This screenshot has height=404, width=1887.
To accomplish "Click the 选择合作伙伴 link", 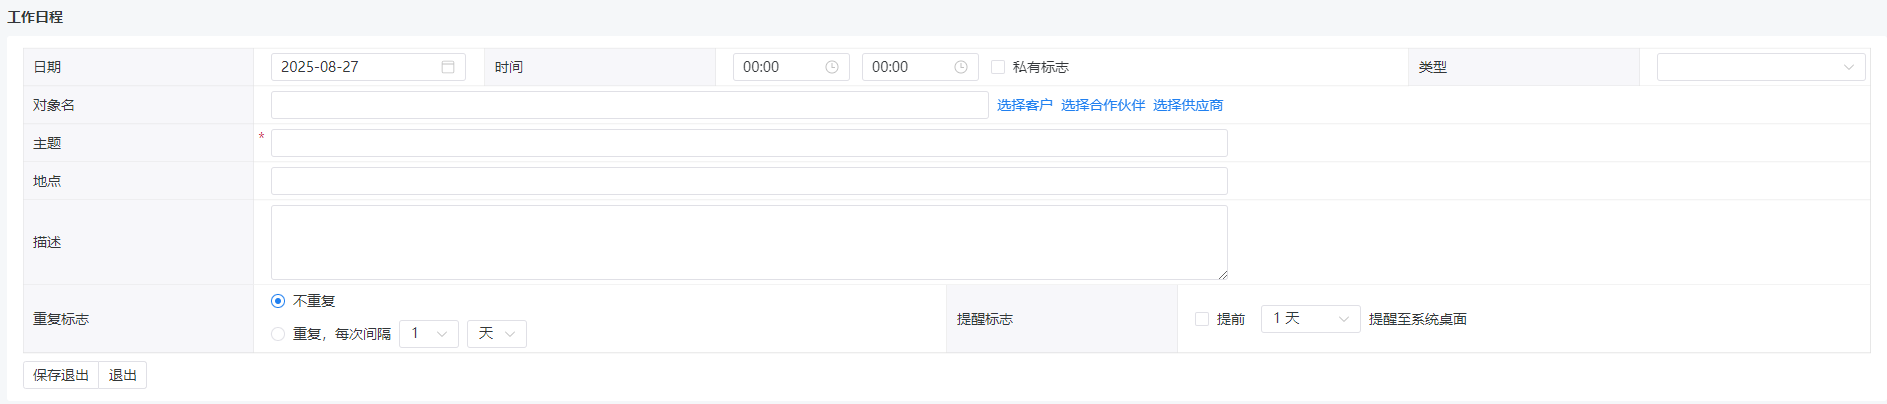I will pos(1102,105).
